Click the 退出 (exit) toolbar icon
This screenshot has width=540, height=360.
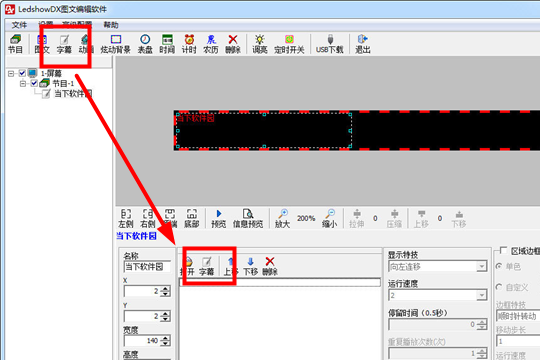(x=363, y=44)
